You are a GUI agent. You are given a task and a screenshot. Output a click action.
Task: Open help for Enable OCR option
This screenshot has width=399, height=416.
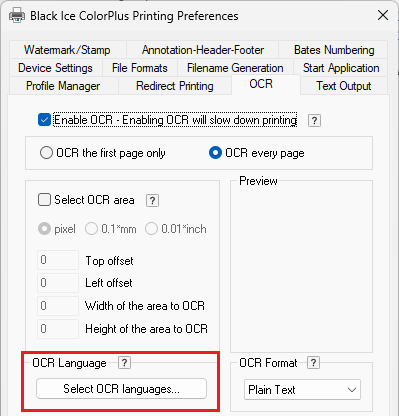click(314, 120)
